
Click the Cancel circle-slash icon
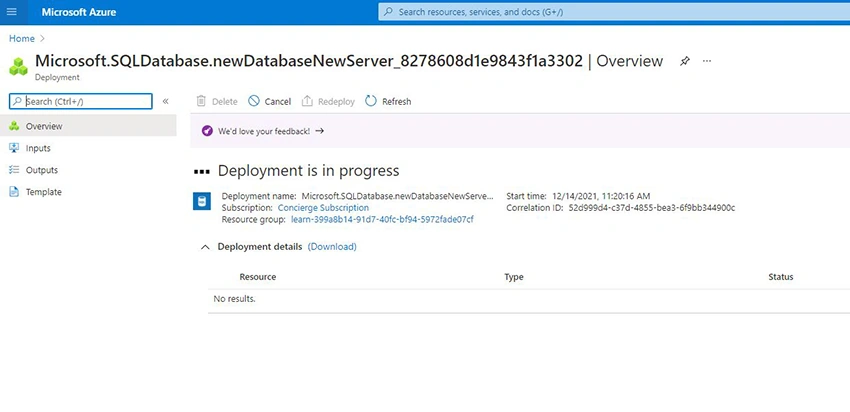click(254, 101)
